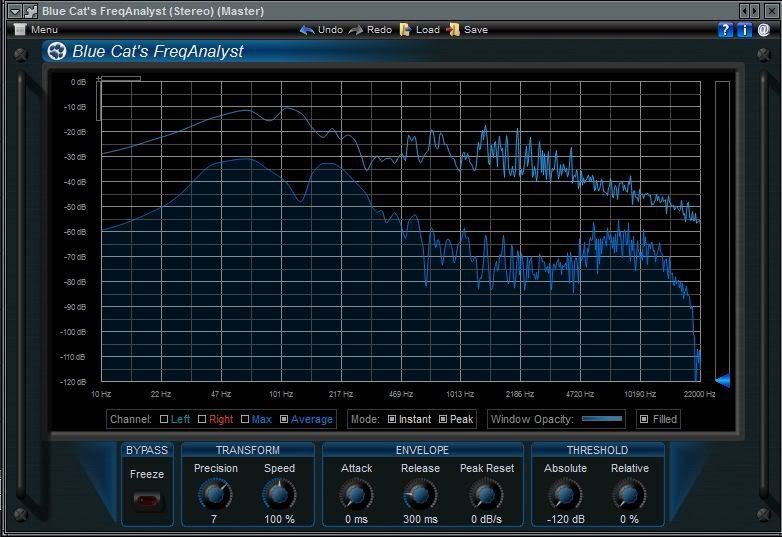Click title bar previous arrow
Viewport: 782px width, 537px height.
coord(745,10)
